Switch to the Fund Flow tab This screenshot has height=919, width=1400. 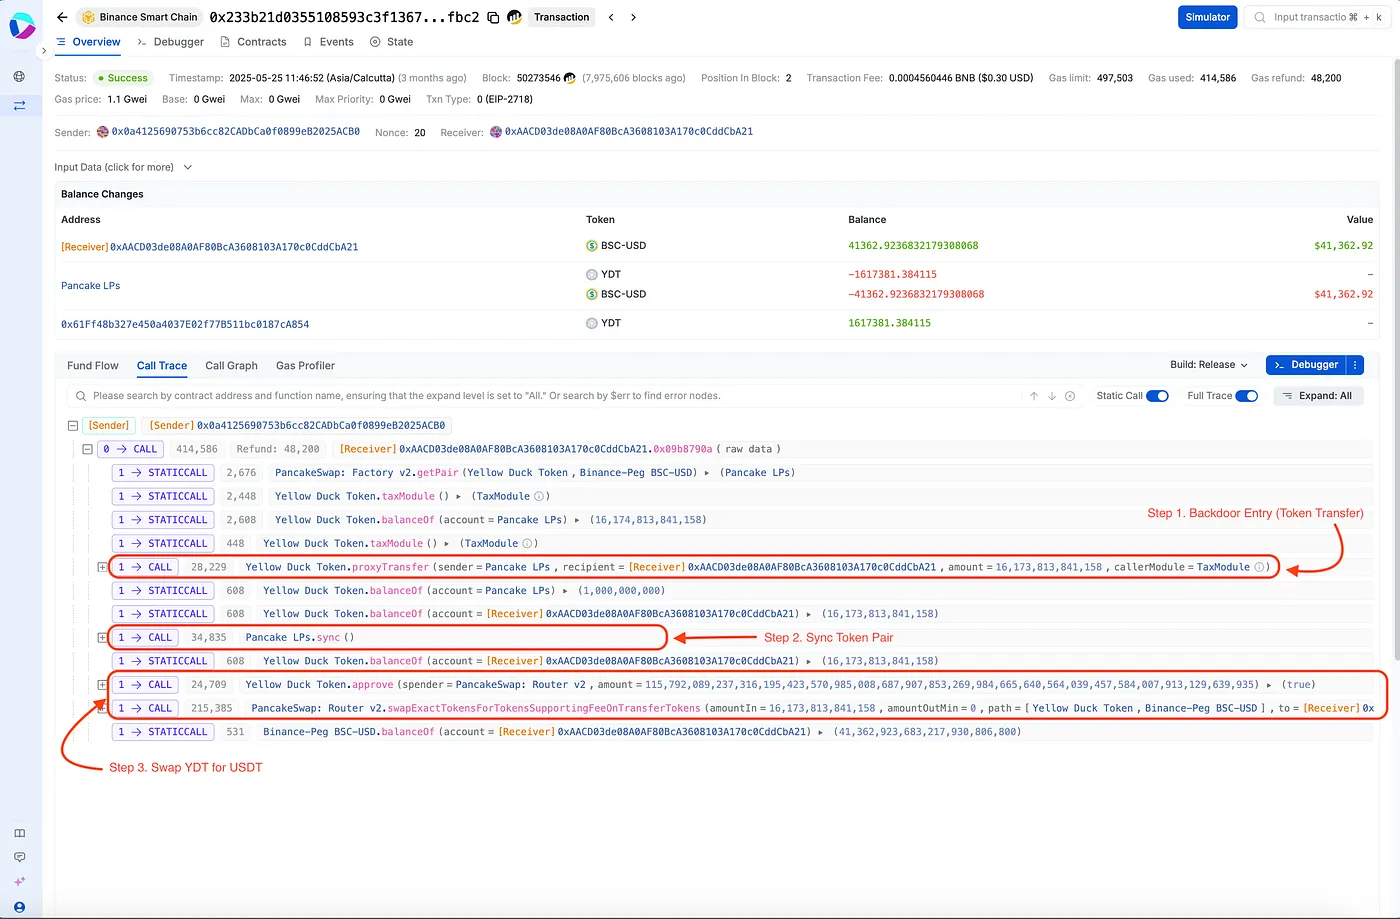pos(92,366)
